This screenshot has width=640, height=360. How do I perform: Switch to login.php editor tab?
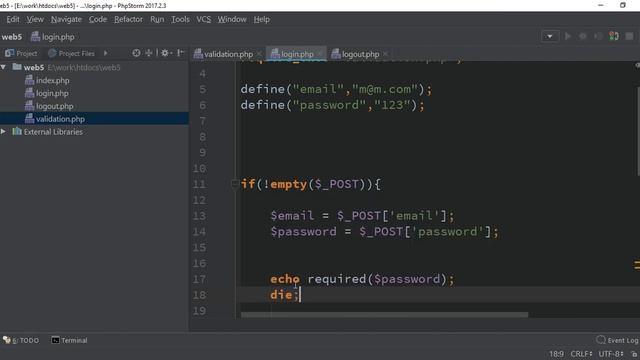(x=296, y=54)
